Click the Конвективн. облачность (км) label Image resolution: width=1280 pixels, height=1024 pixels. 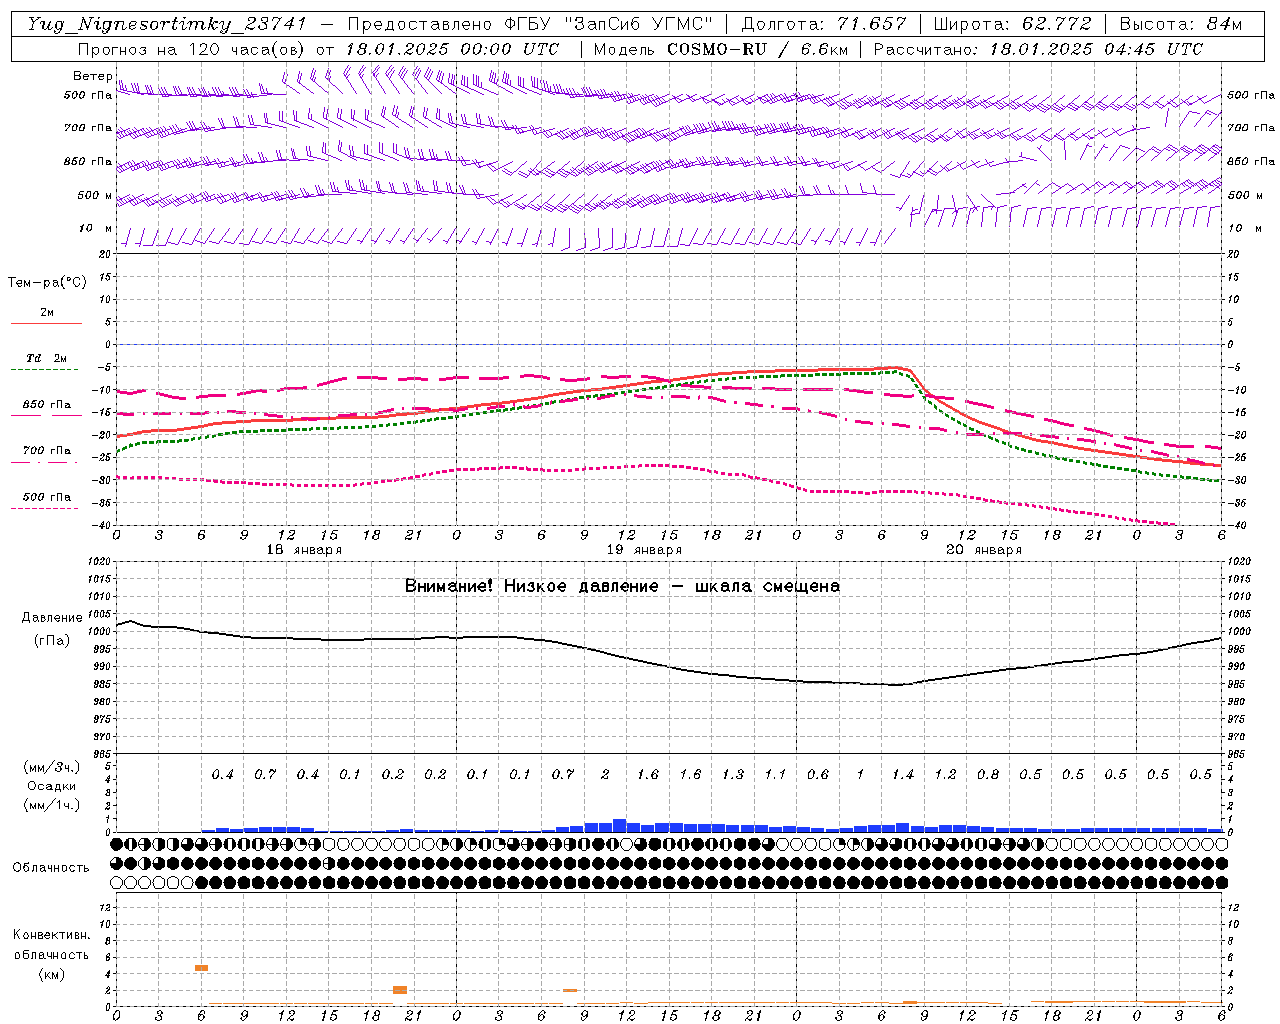click(51, 955)
